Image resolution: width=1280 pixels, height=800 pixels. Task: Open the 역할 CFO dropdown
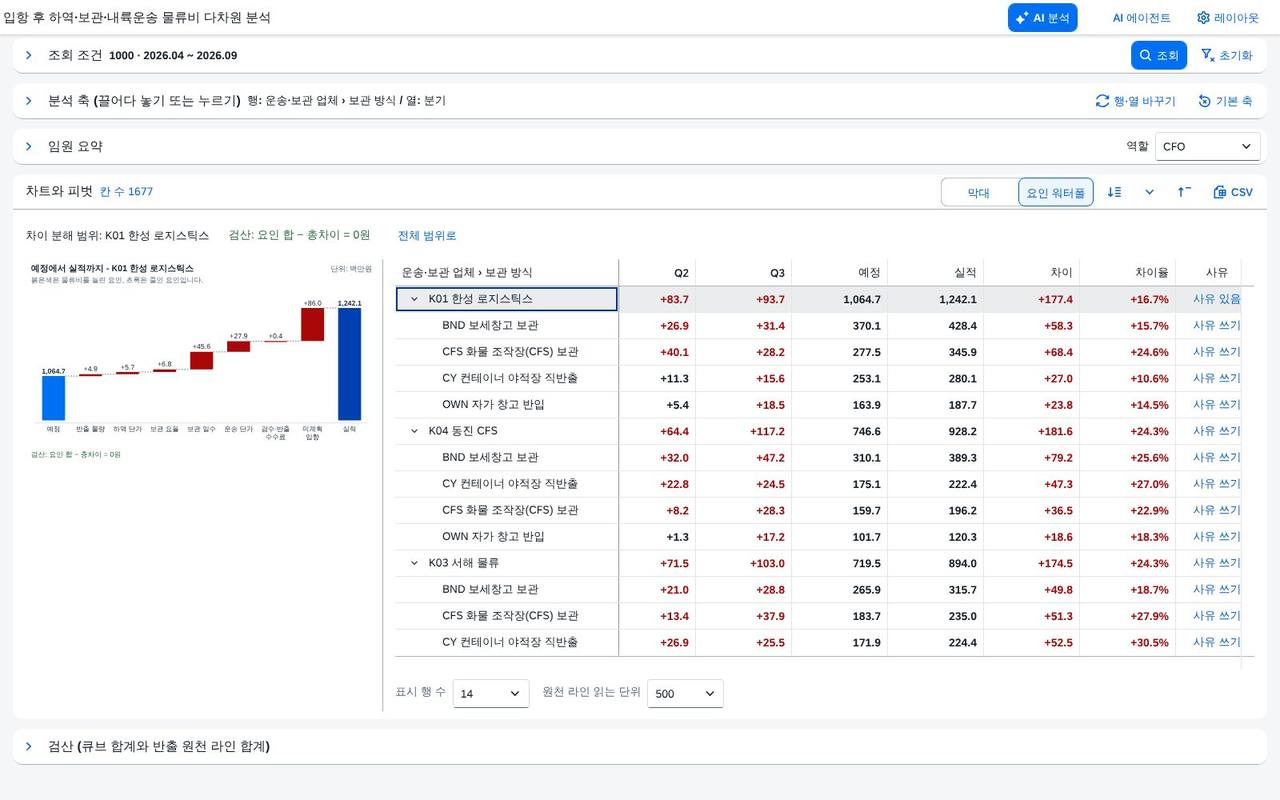point(1207,146)
